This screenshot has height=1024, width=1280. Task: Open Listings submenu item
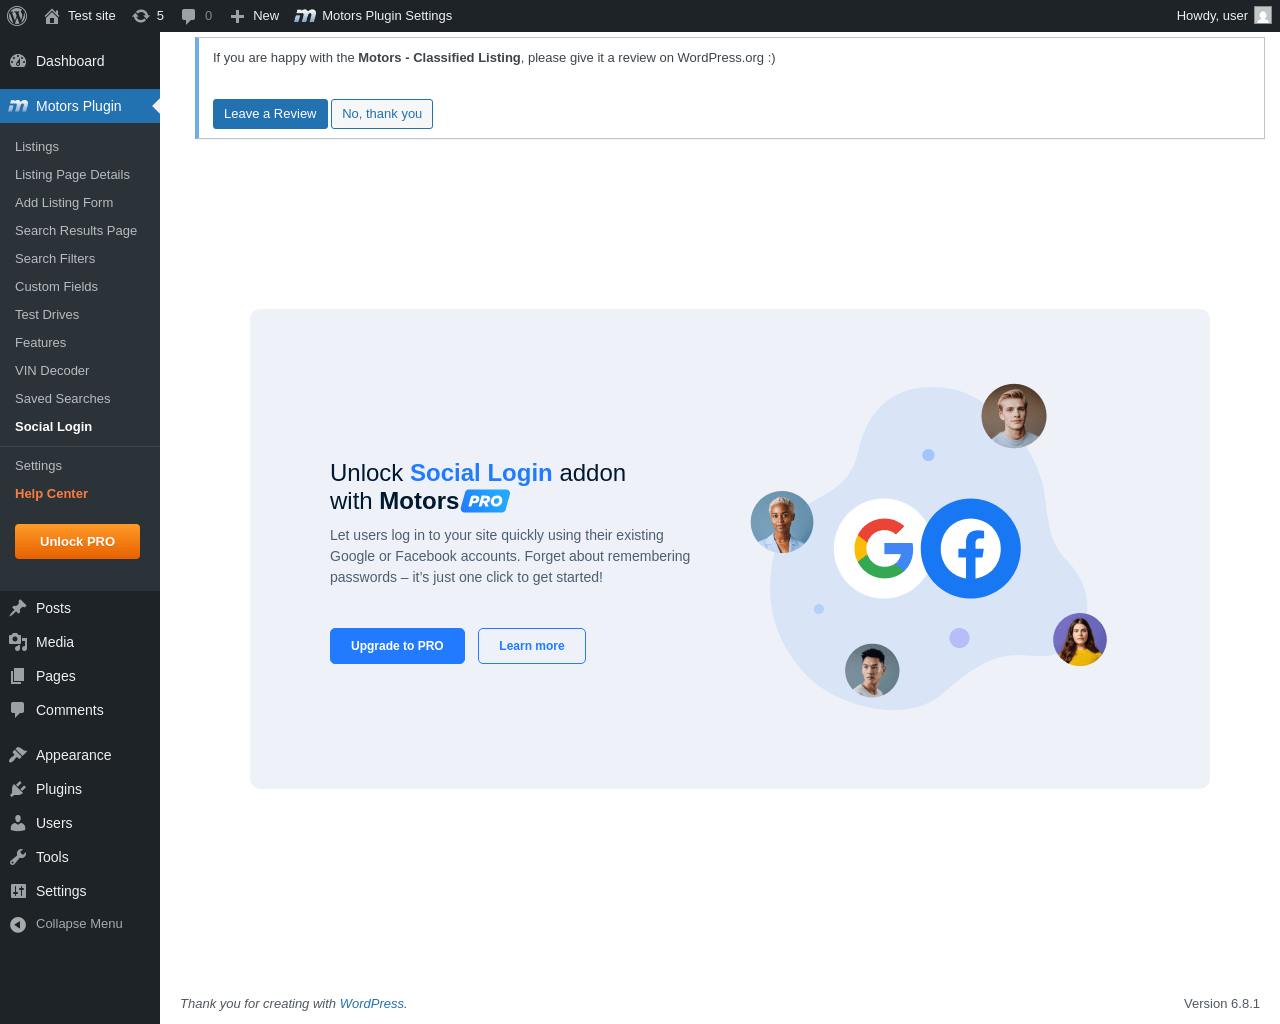37,147
